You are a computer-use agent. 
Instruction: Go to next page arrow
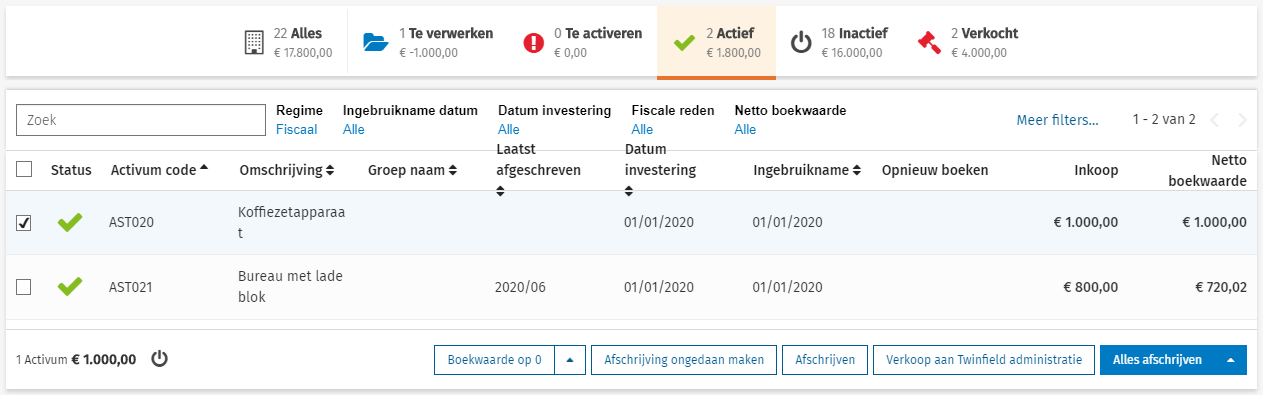tap(1242, 120)
